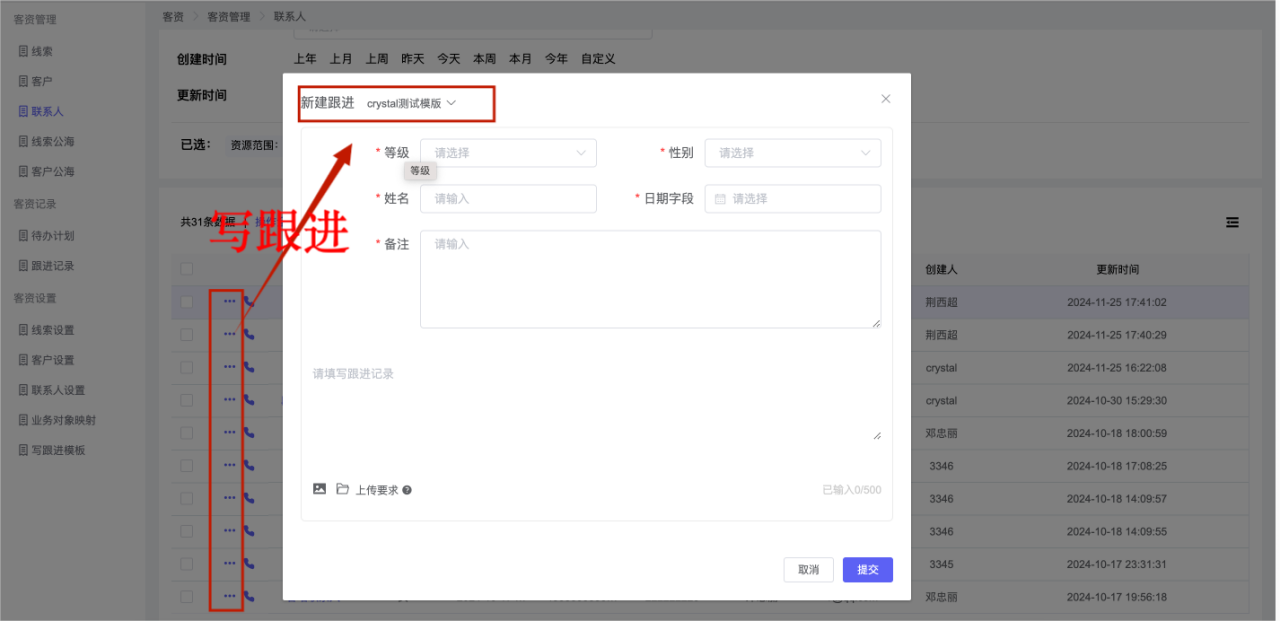Select the 自定义 time filter
Image resolution: width=1280 pixels, height=621 pixels.
click(x=598, y=59)
